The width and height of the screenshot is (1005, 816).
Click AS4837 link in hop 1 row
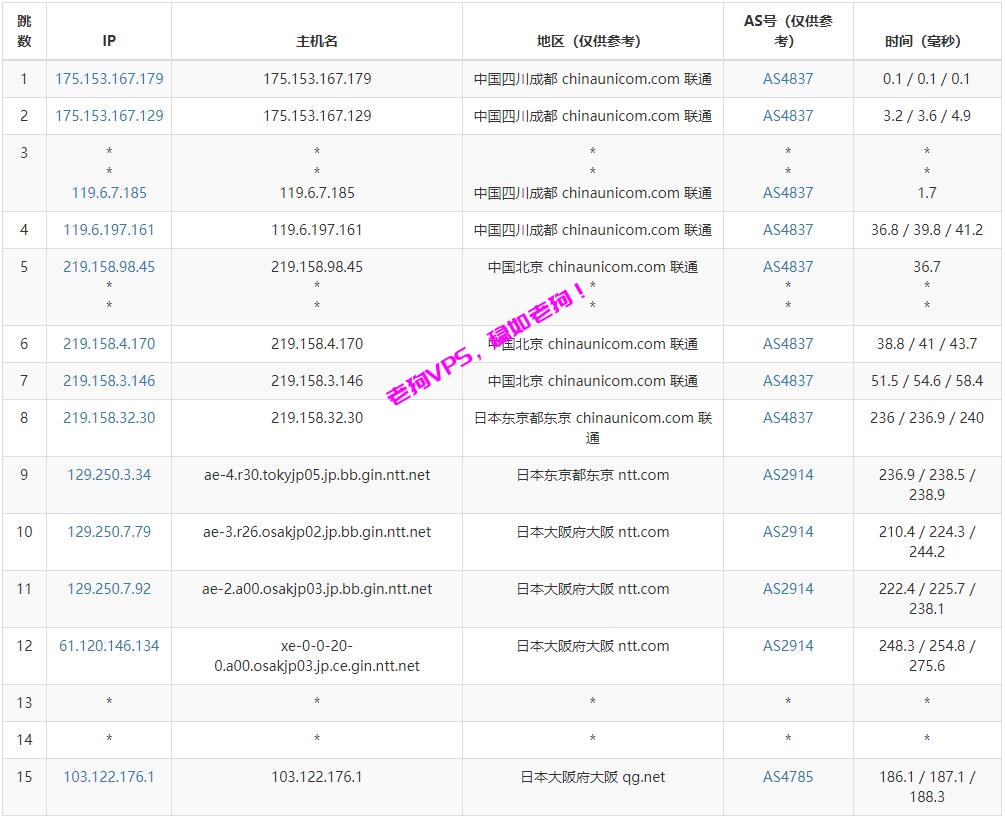click(788, 79)
